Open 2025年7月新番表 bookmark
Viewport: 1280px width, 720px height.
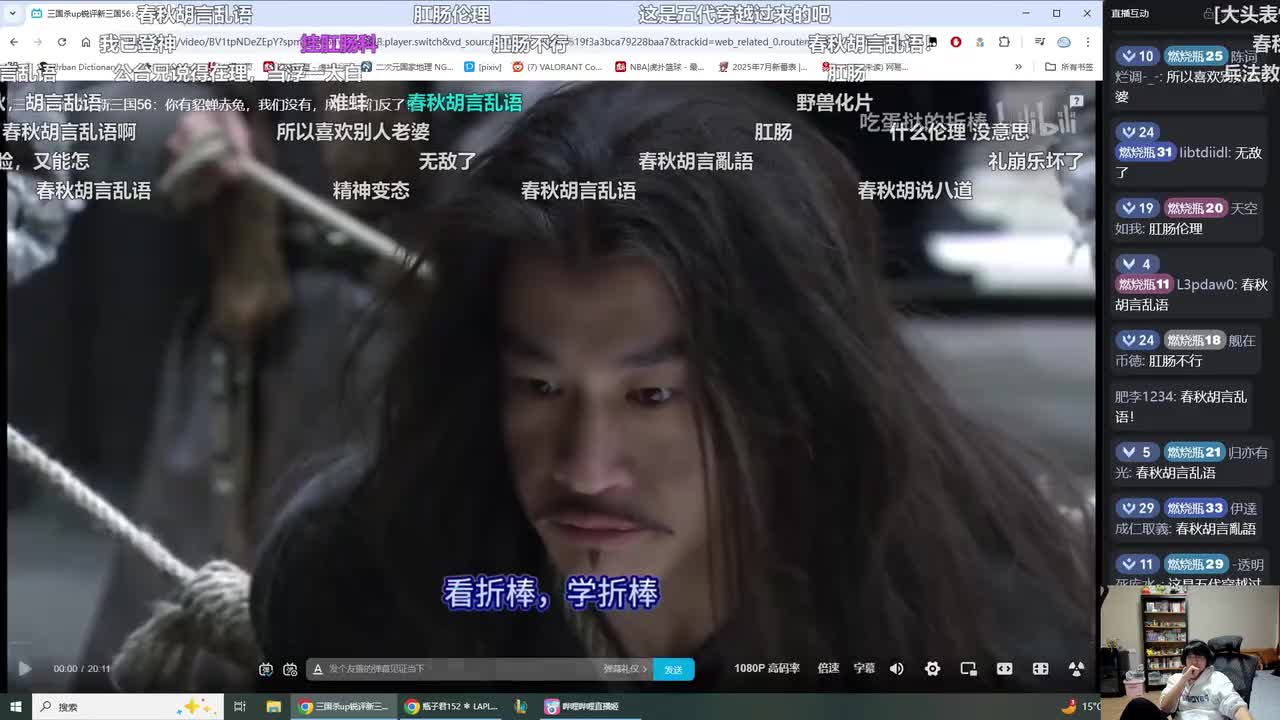pyautogui.click(x=762, y=67)
